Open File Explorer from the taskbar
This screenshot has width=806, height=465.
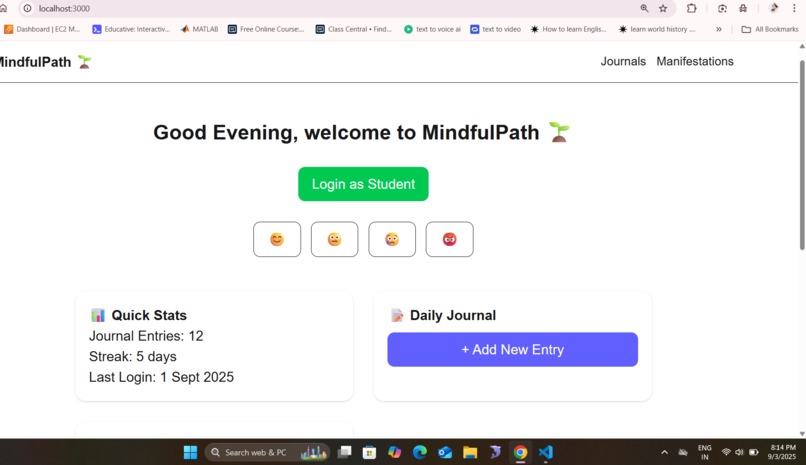click(470, 452)
